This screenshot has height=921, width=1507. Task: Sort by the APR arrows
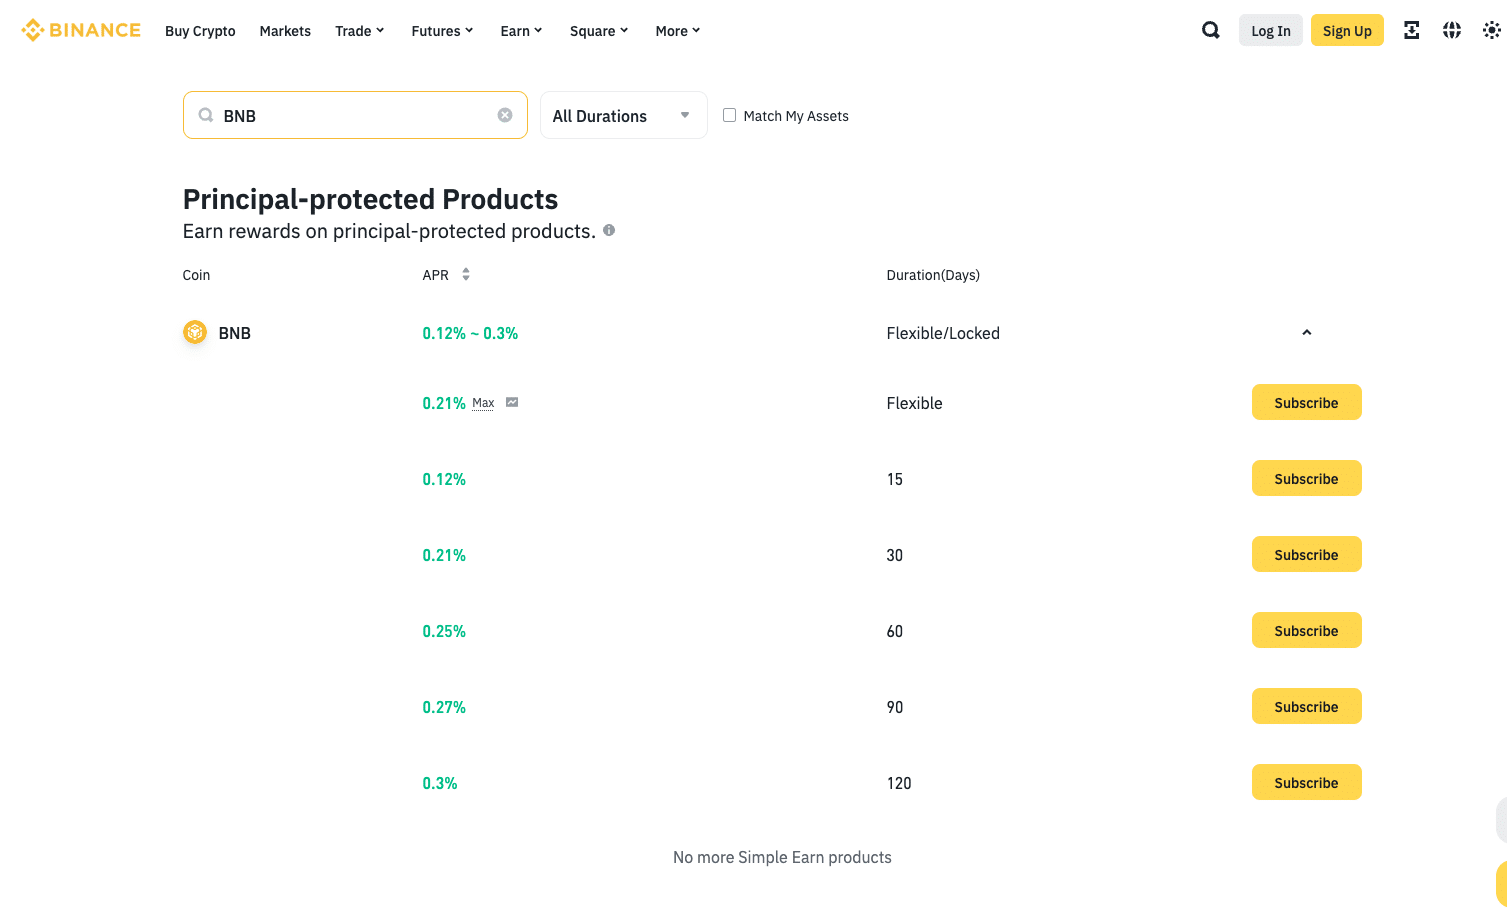click(x=466, y=274)
